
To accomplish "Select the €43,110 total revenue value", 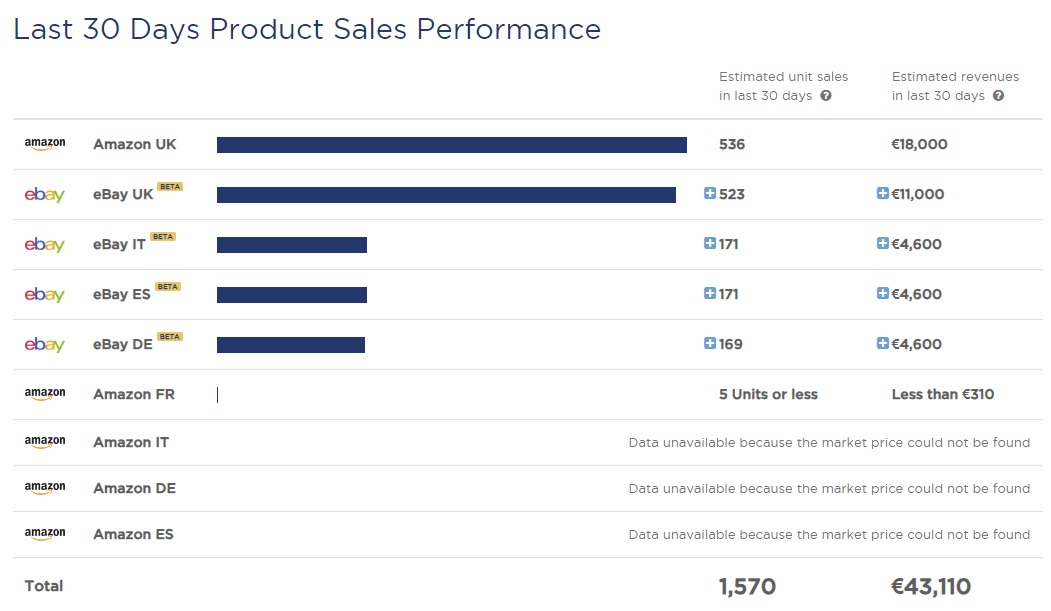I will click(930, 586).
